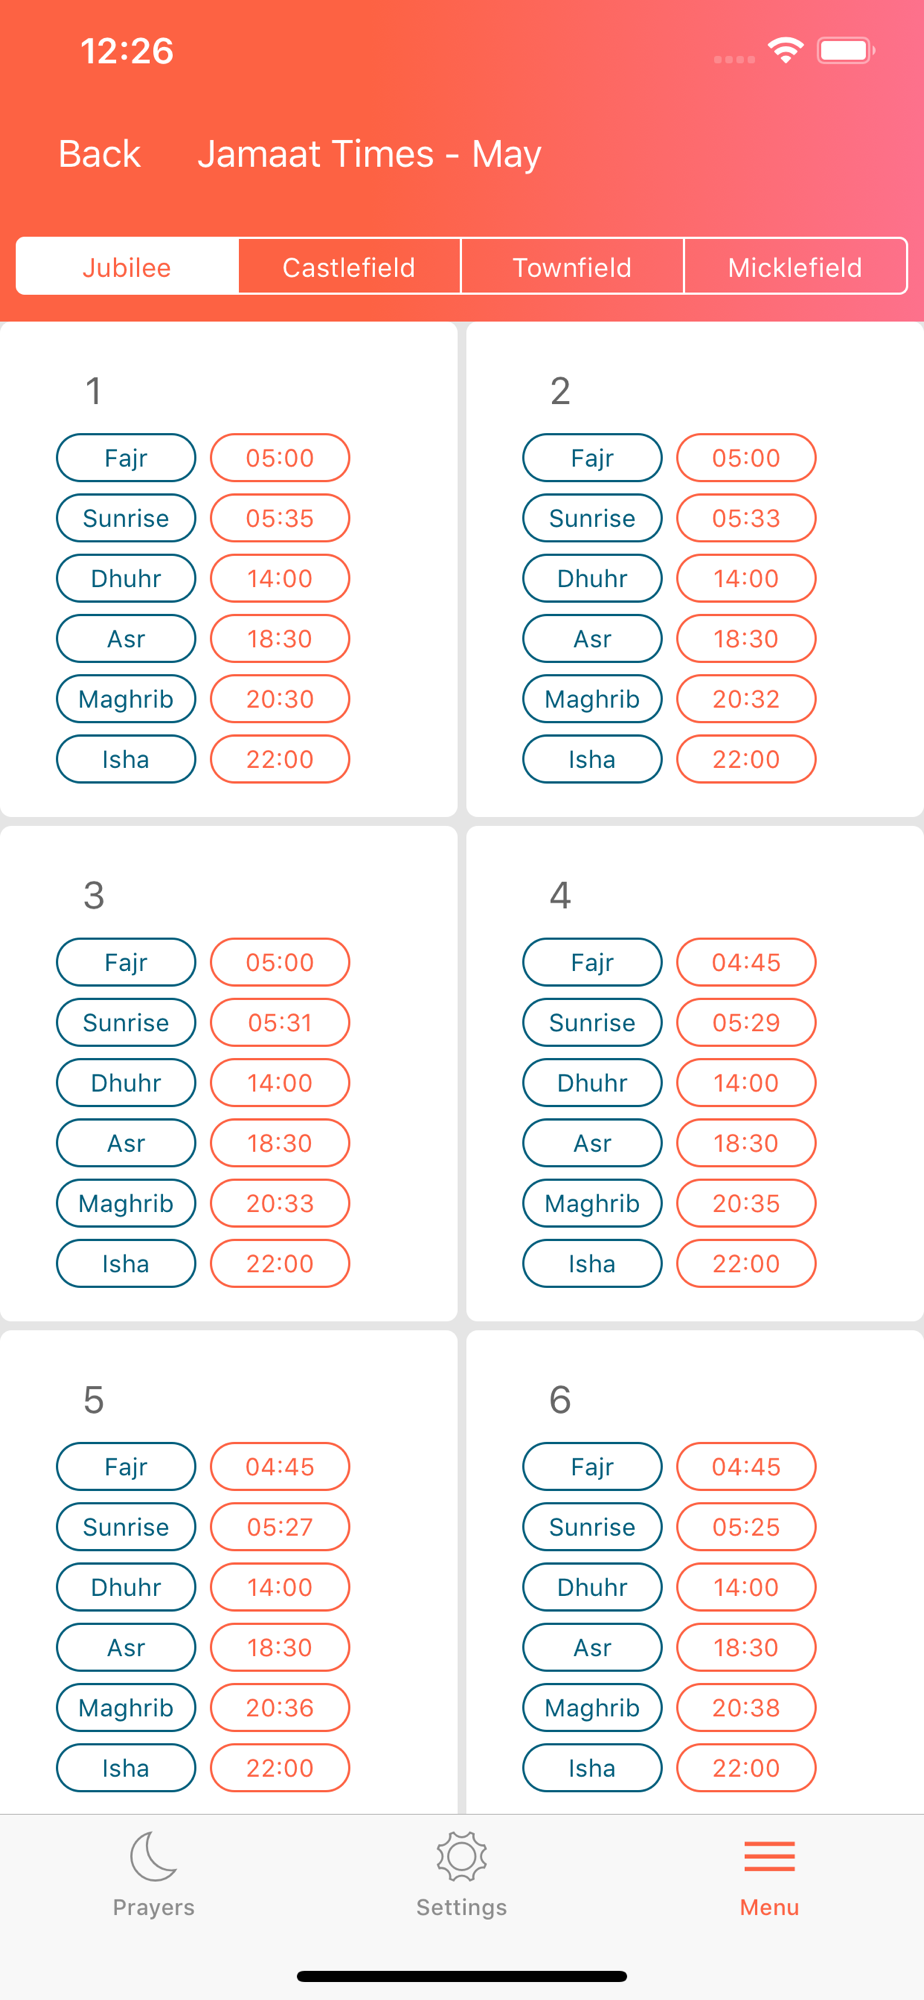Tap day 2 Sunrise time 05:33

point(746,518)
